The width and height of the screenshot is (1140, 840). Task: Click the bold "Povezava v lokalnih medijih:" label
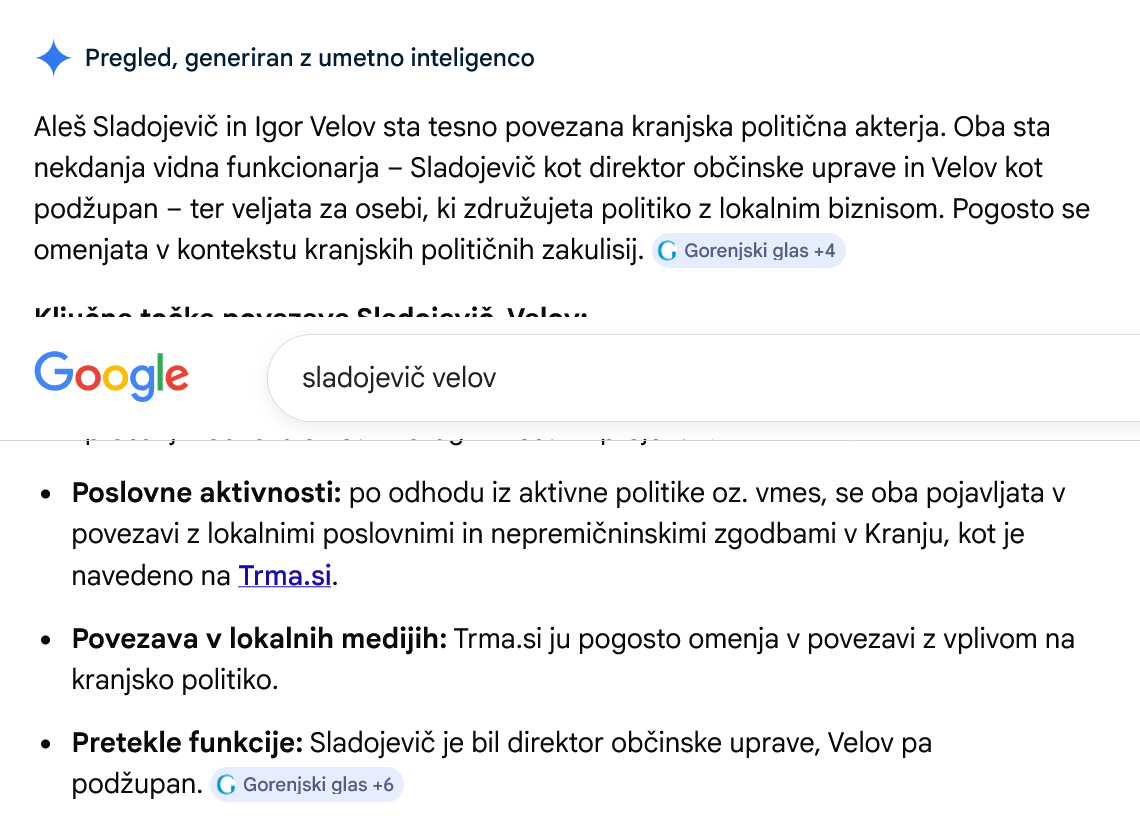point(259,638)
